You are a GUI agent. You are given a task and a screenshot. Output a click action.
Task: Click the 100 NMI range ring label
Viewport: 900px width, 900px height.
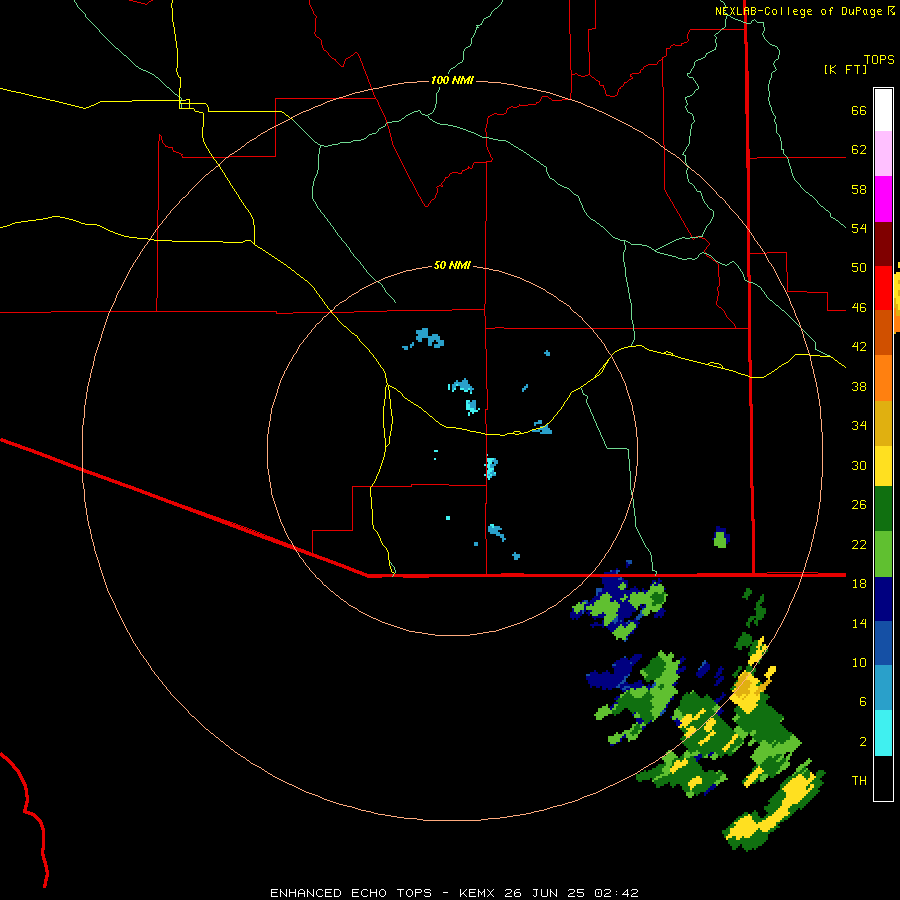click(452, 80)
